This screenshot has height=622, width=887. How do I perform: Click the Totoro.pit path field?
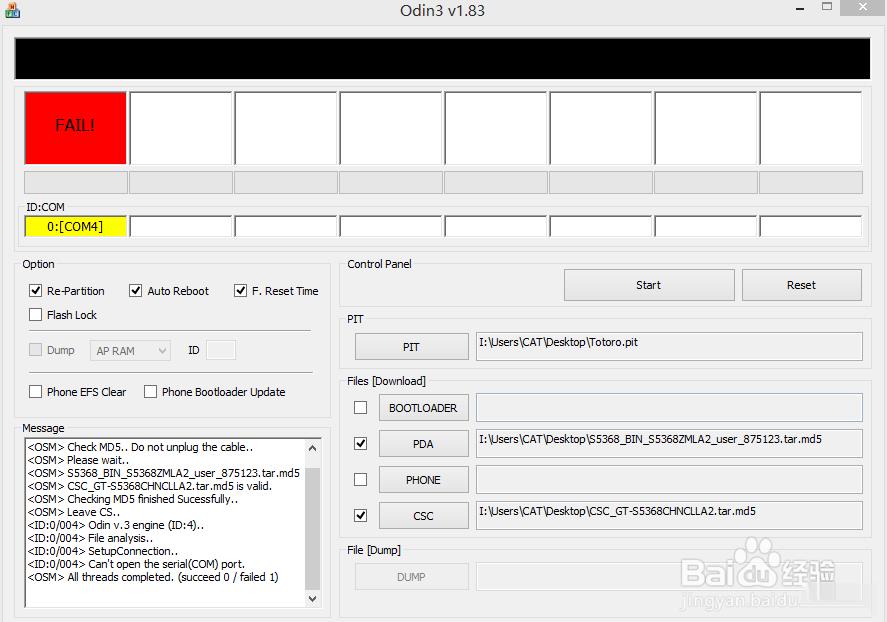point(669,347)
